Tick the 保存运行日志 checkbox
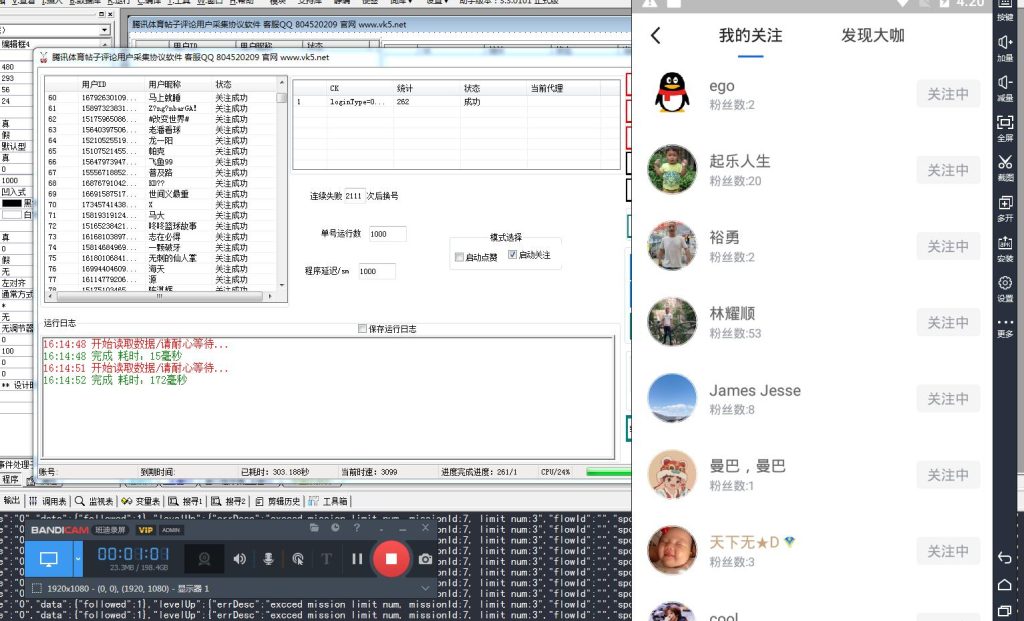 click(x=363, y=329)
